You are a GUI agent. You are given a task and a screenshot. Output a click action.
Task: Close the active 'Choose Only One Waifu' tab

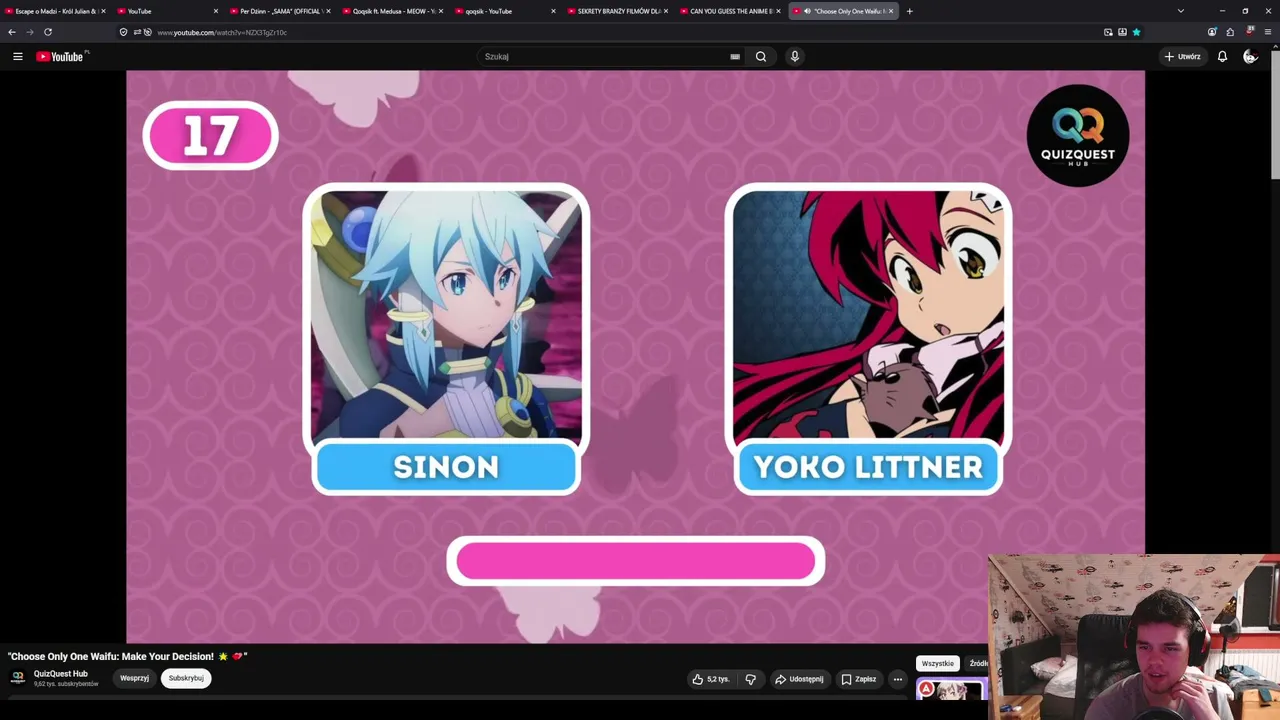point(891,11)
